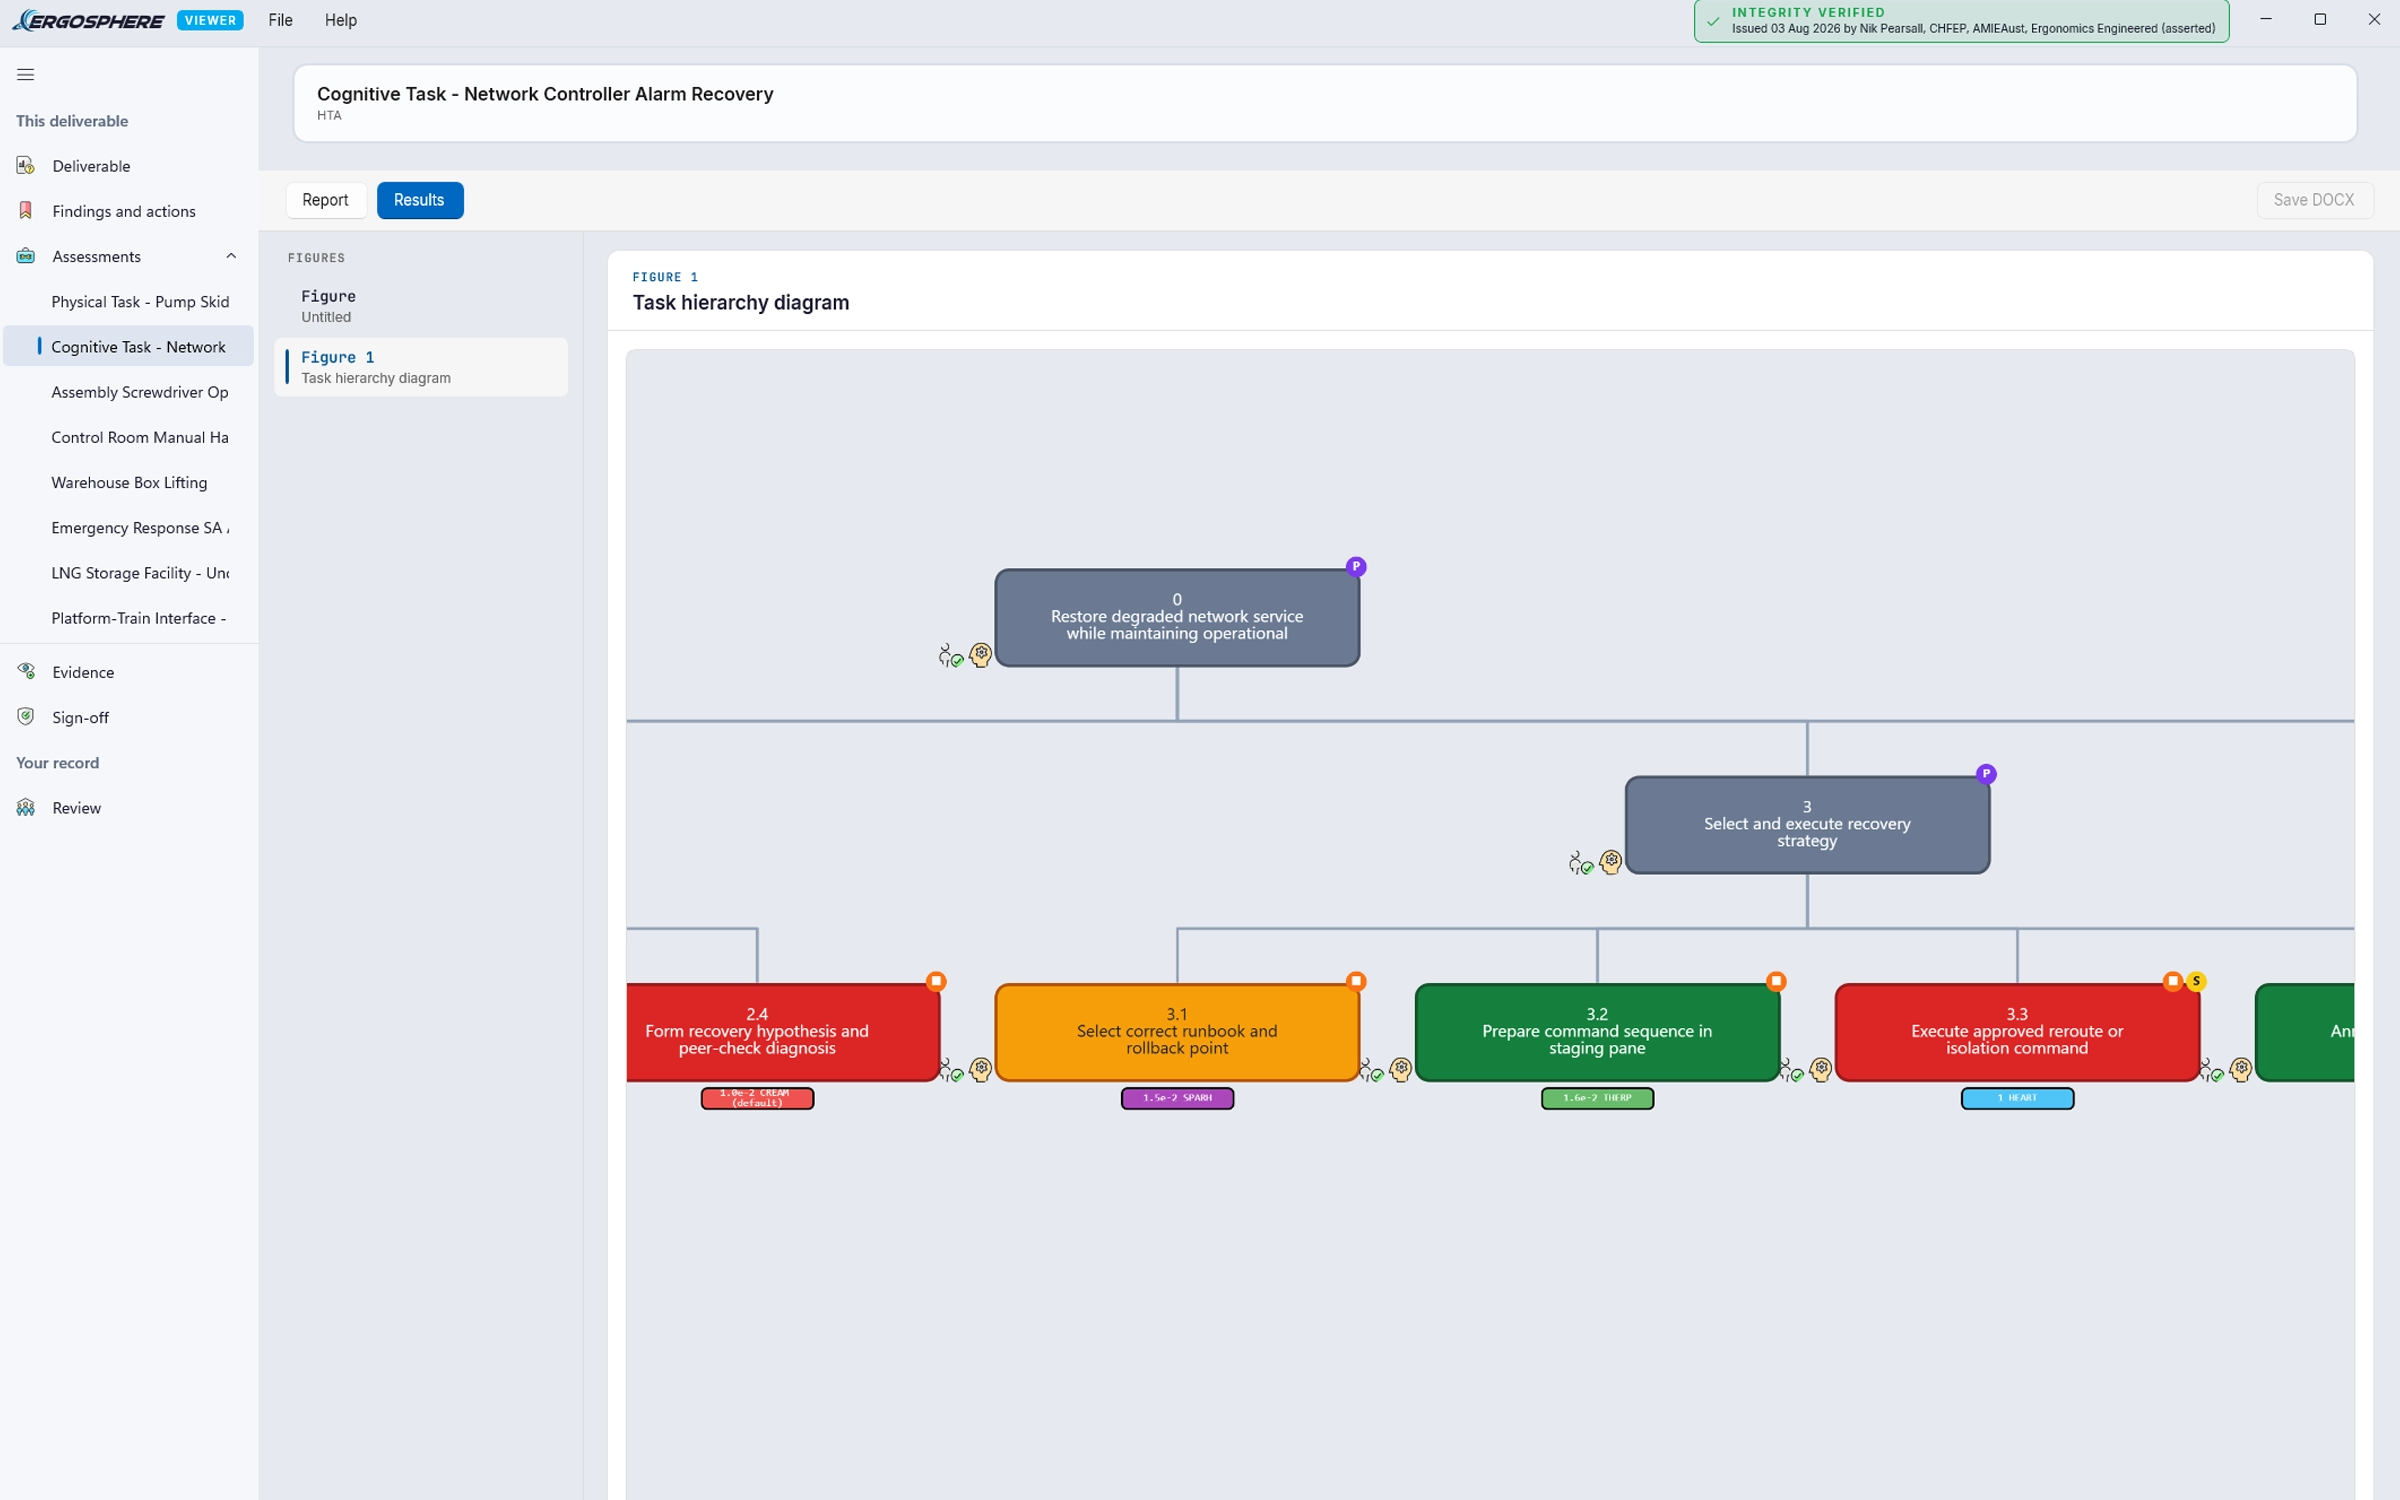2400x1500 pixels.
Task: Switch to the Results tab
Action: coord(419,200)
